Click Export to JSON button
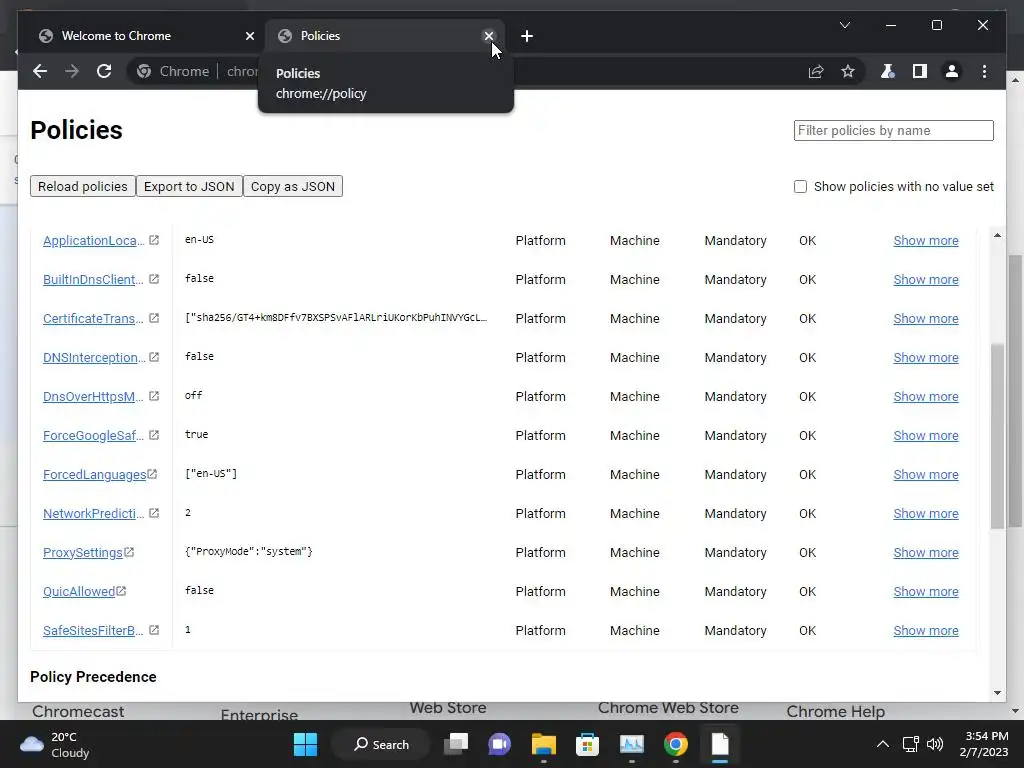 189,187
